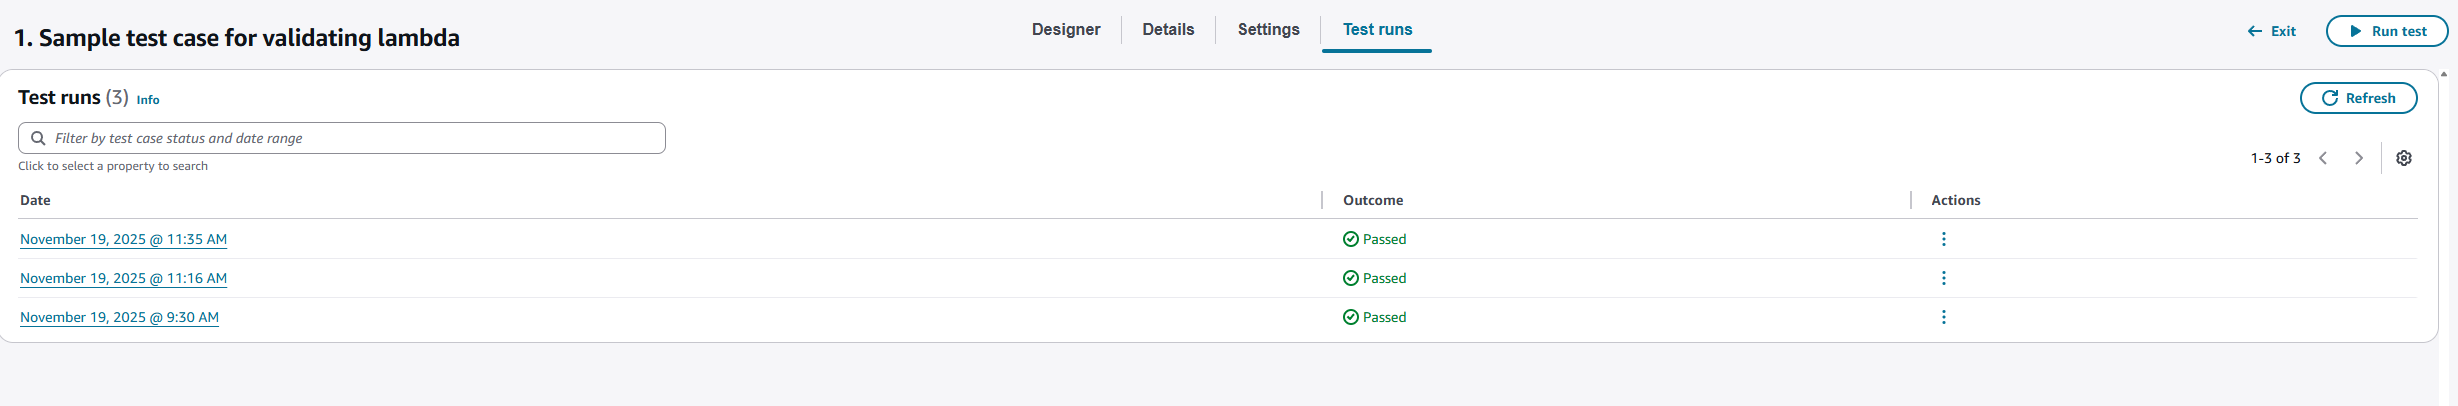The width and height of the screenshot is (2458, 406).
Task: Exit the test case view
Action: click(2272, 31)
